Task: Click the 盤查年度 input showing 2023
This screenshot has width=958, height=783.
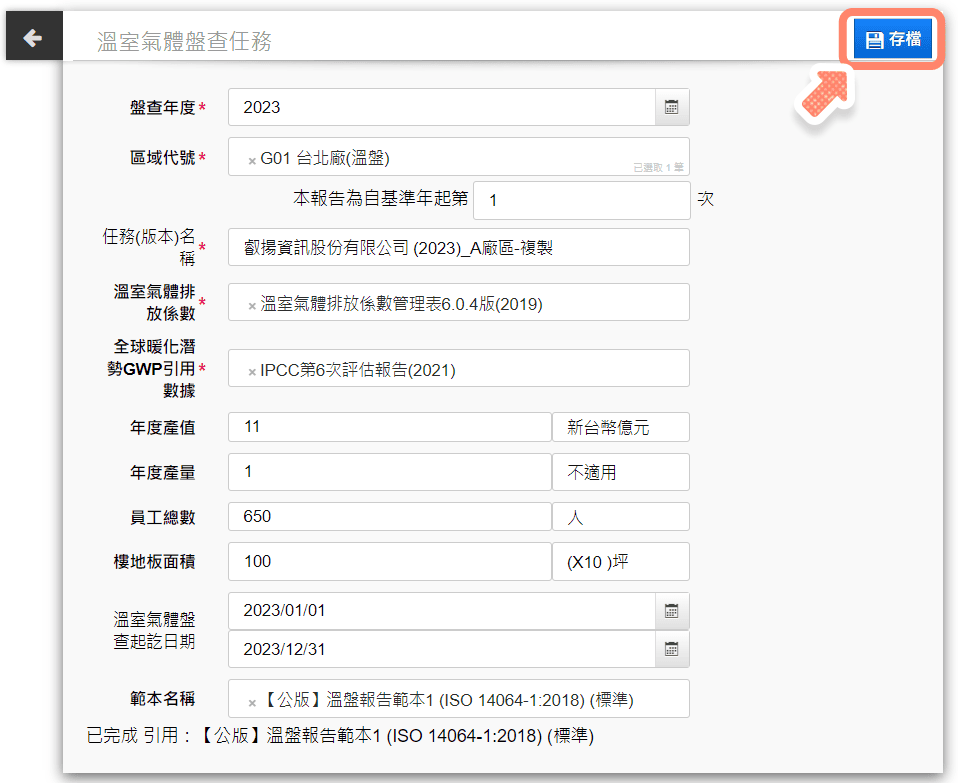Action: point(440,108)
